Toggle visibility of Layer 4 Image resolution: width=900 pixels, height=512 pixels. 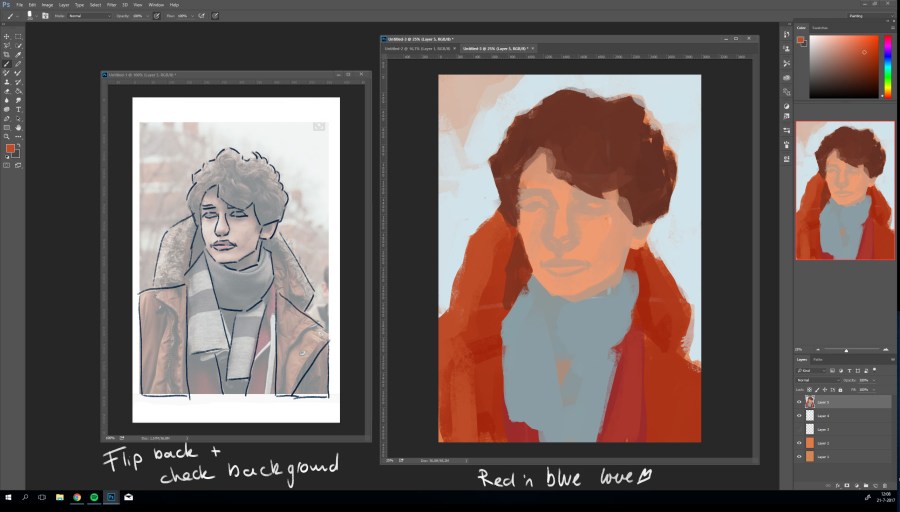point(799,415)
